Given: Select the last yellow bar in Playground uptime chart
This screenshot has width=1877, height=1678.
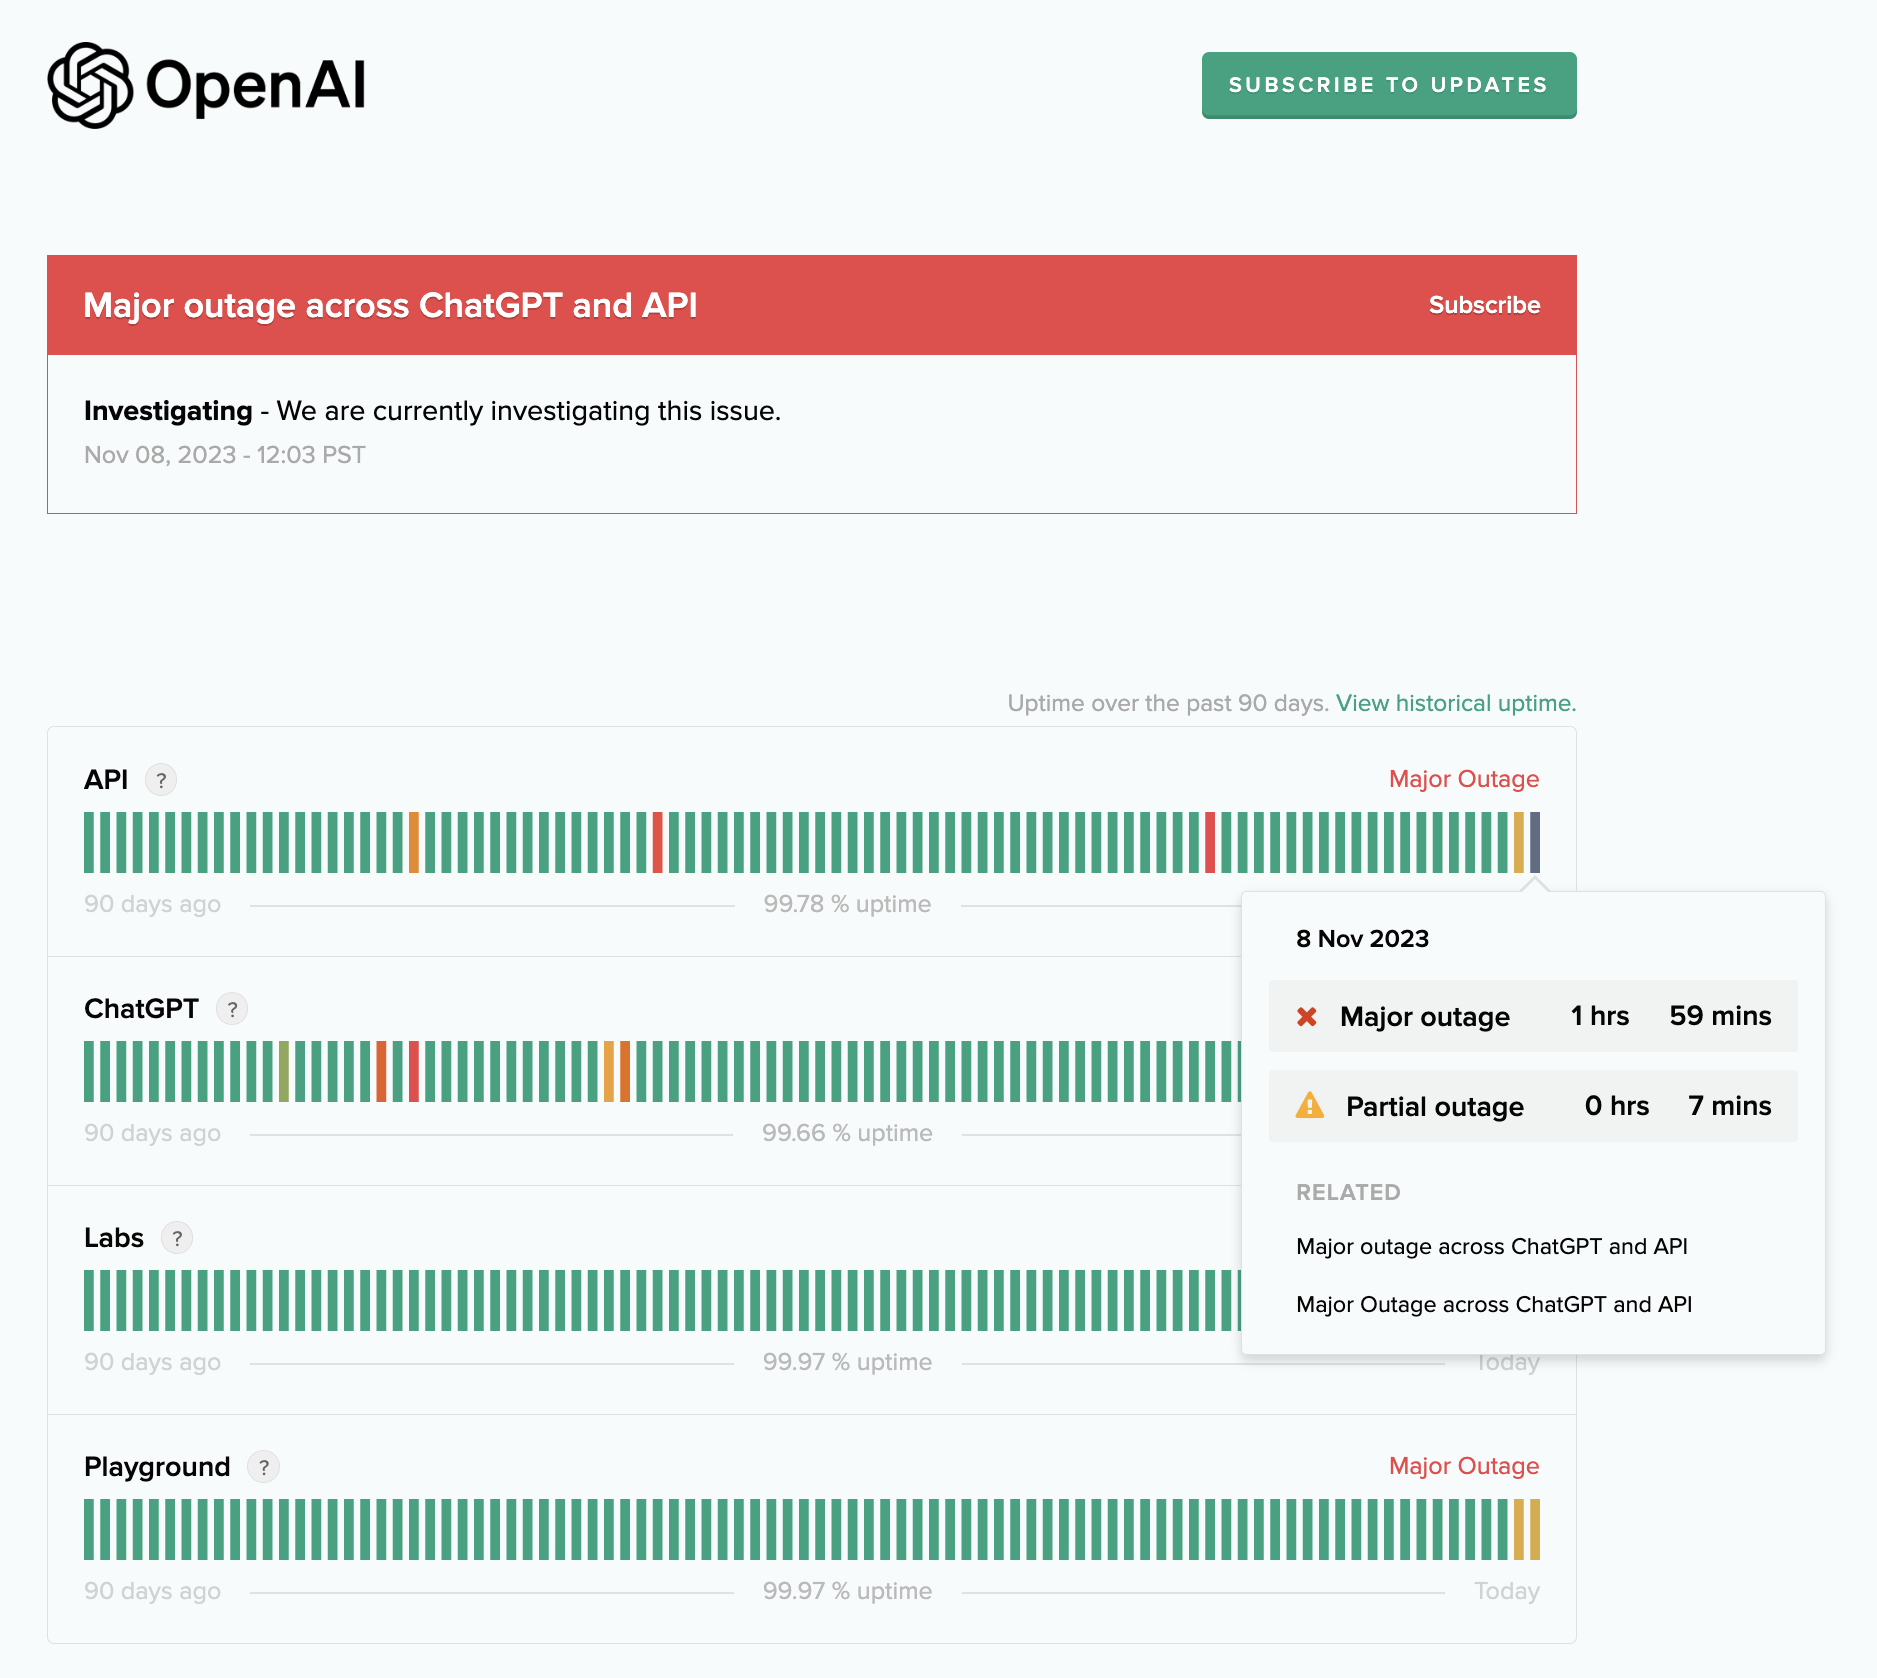Looking at the screenshot, I should coord(1535,1530).
